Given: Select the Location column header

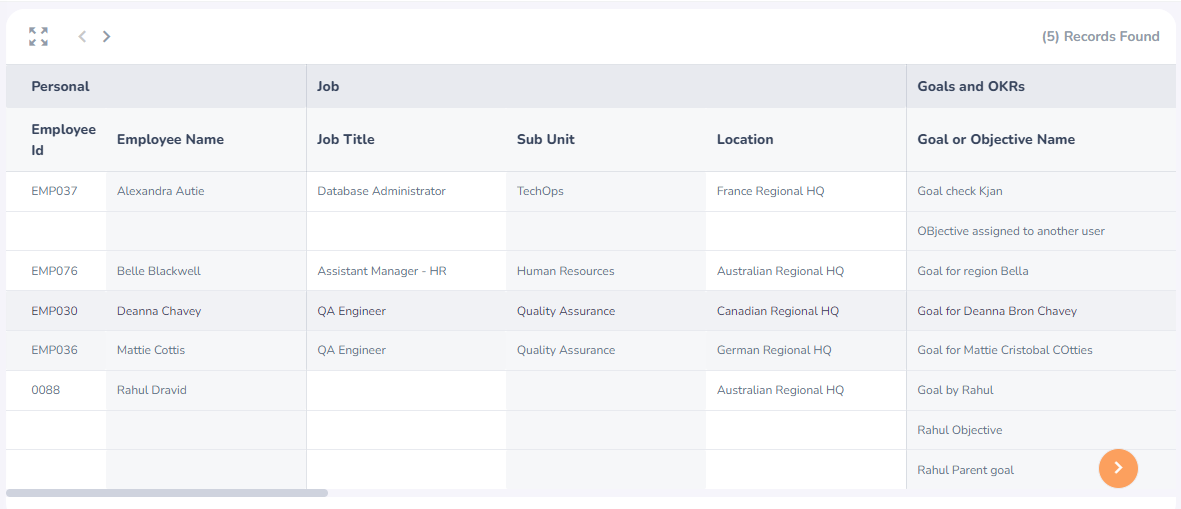Looking at the screenshot, I should tap(745, 139).
